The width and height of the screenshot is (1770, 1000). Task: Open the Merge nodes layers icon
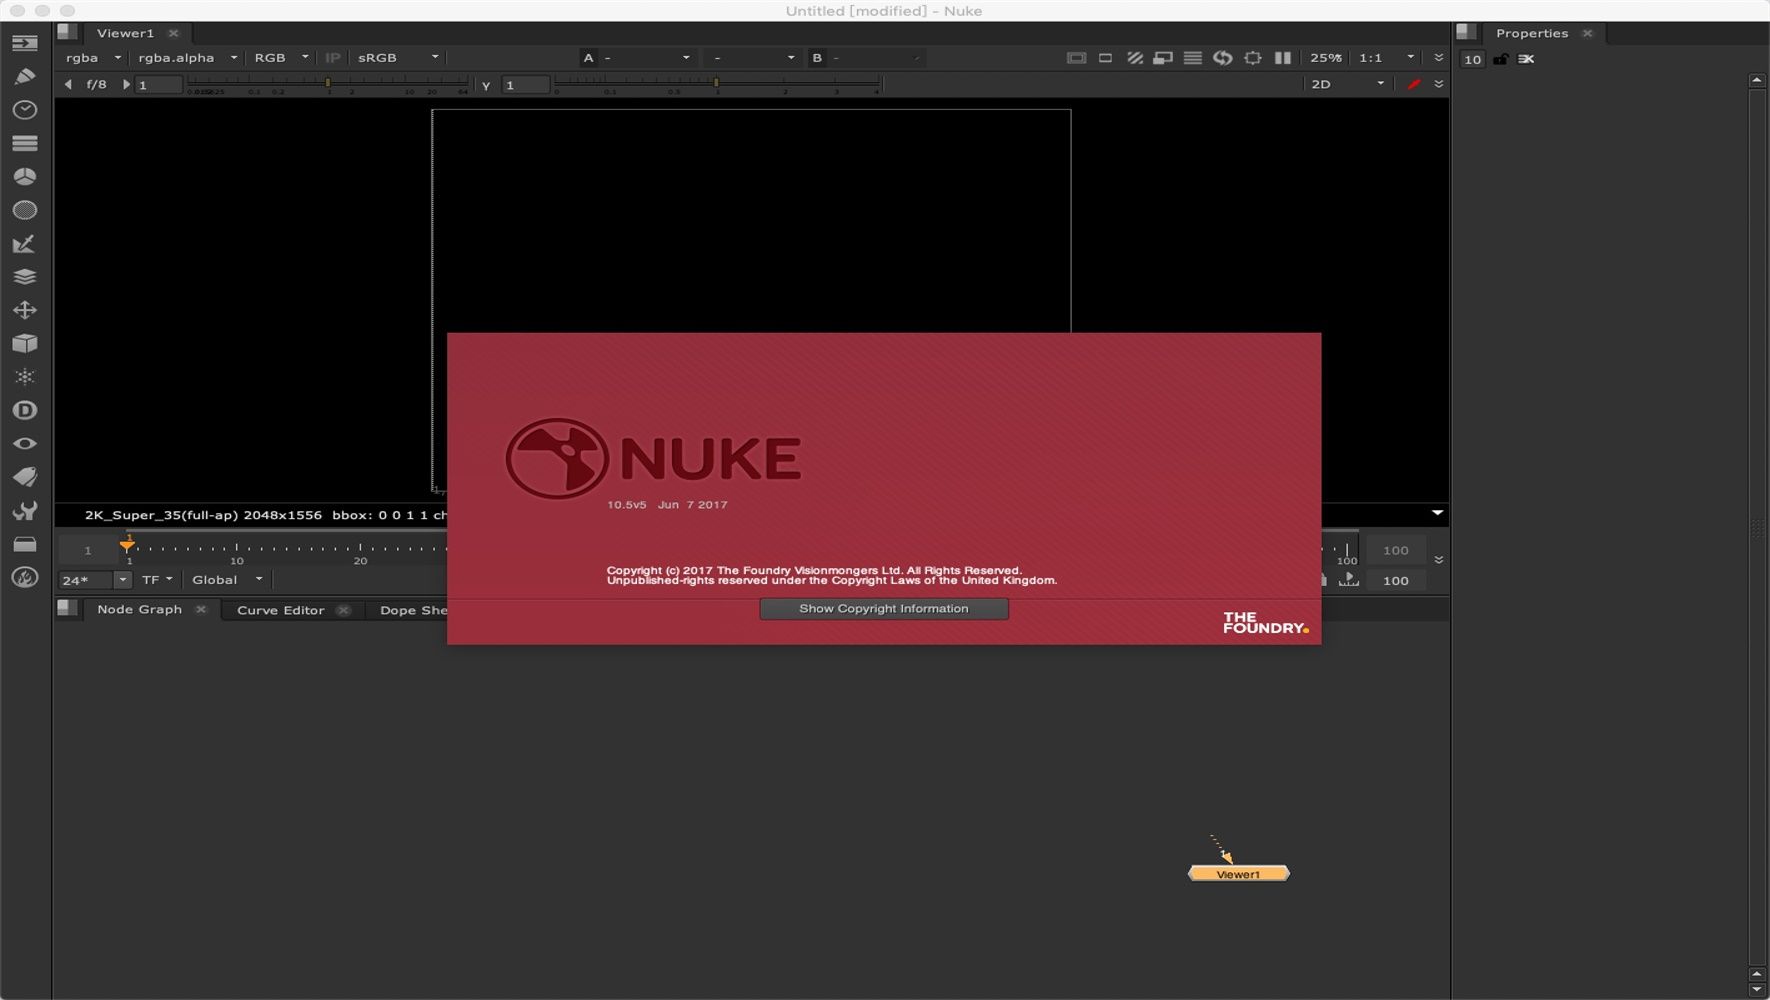tap(25, 277)
